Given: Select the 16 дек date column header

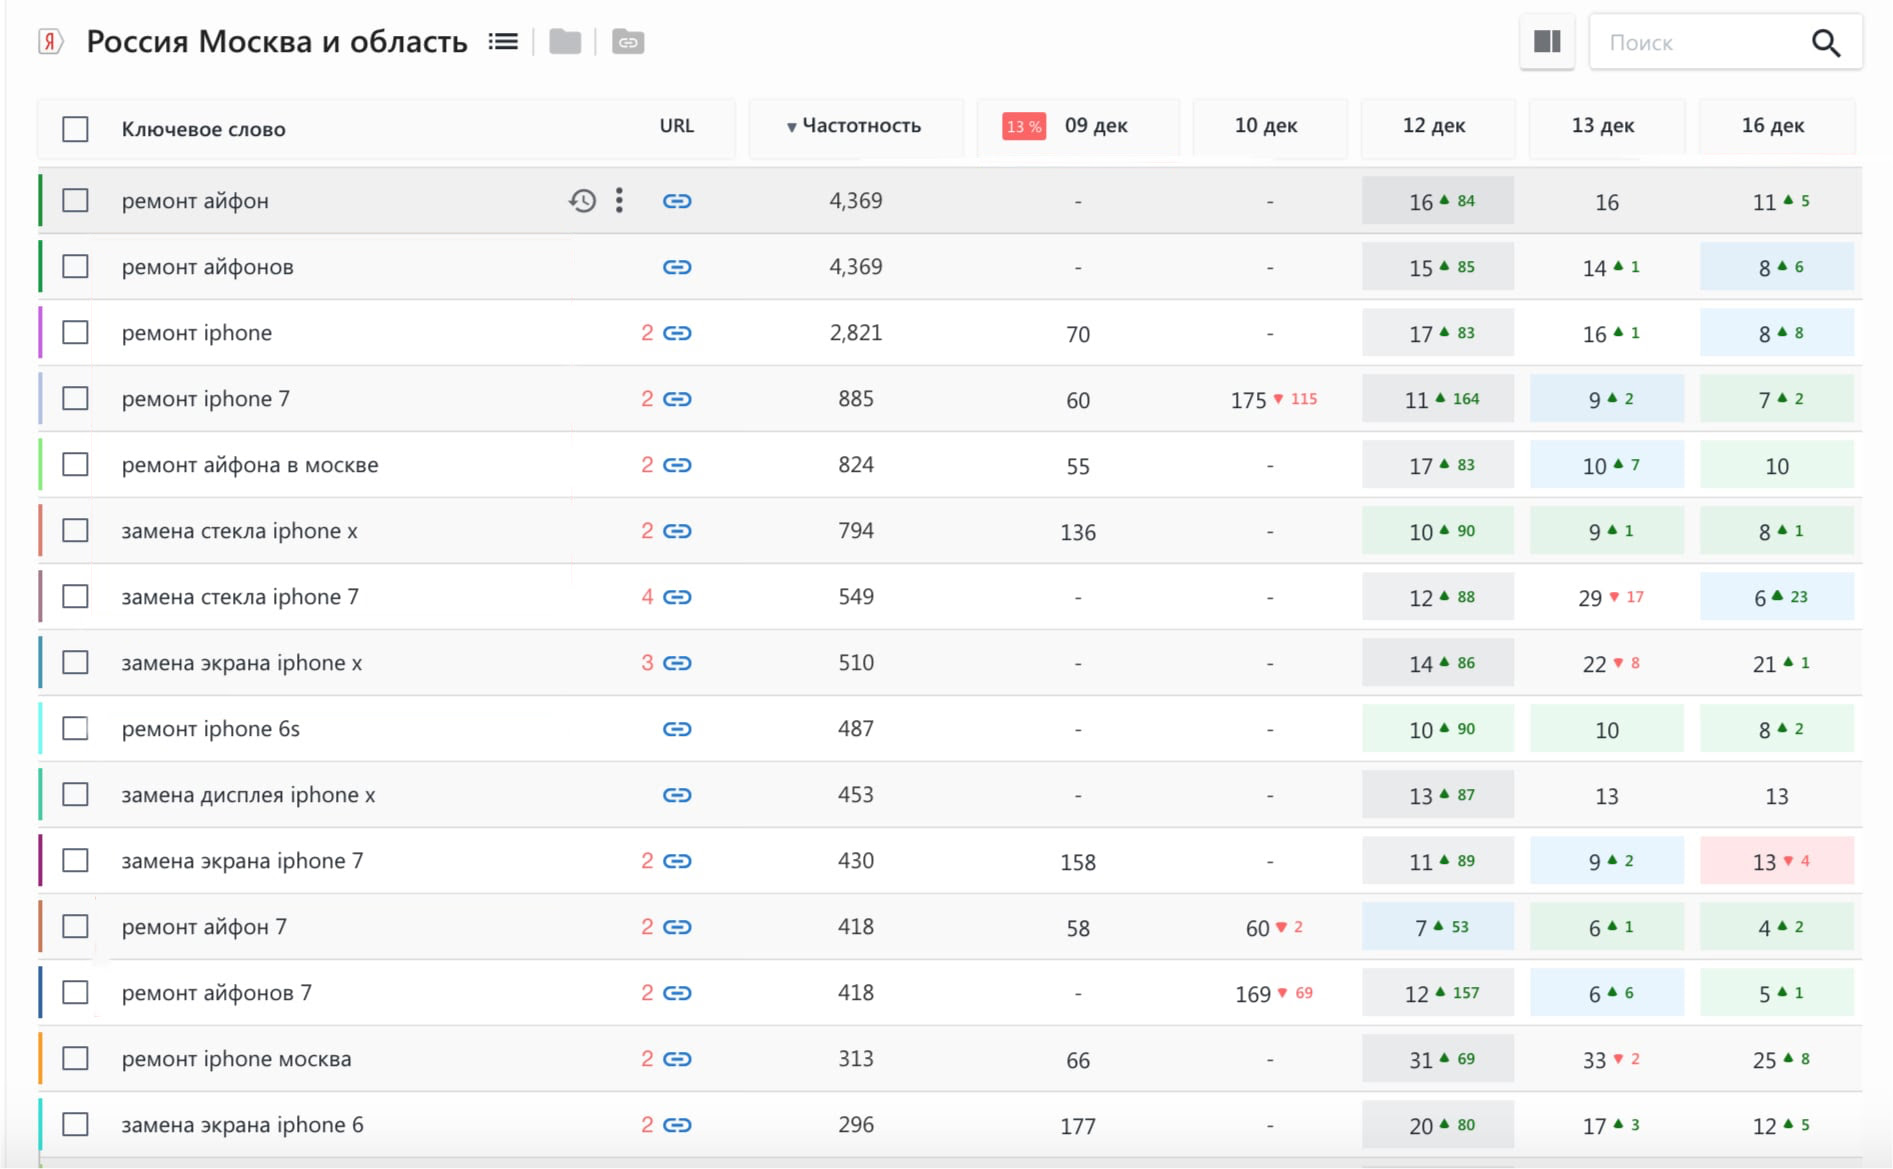Looking at the screenshot, I should (1772, 126).
